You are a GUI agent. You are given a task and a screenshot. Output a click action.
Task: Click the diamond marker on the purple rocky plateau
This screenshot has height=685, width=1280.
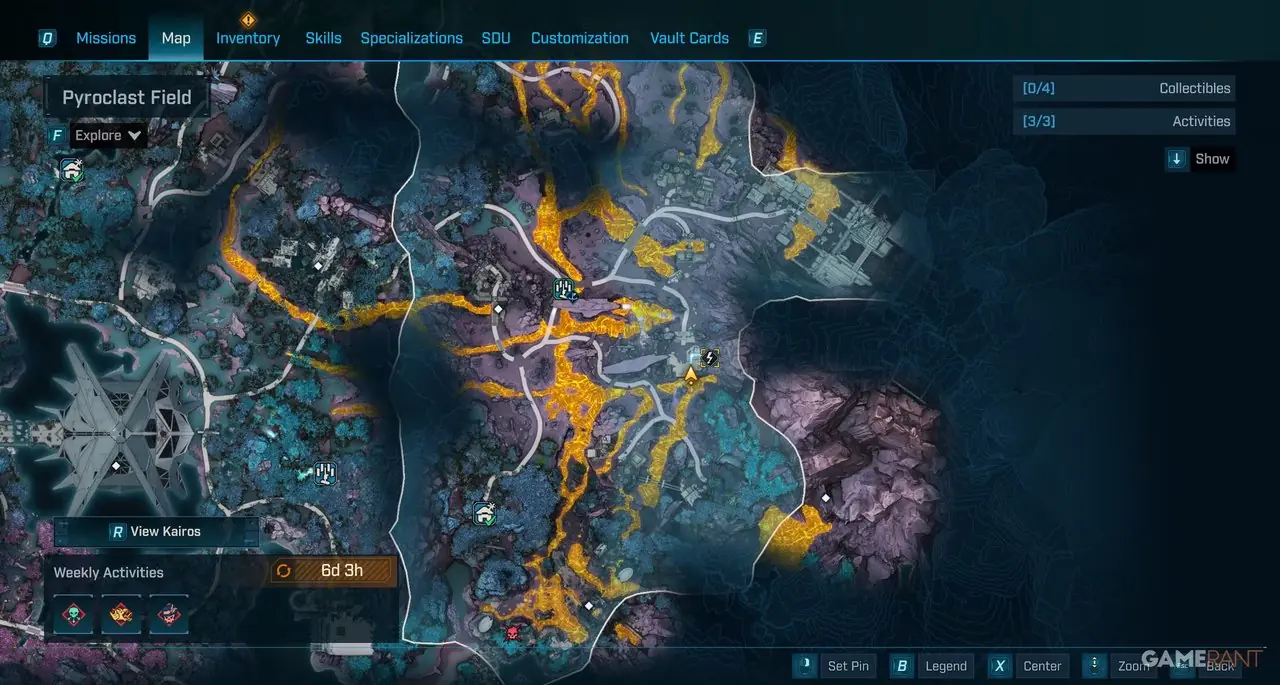tap(826, 497)
